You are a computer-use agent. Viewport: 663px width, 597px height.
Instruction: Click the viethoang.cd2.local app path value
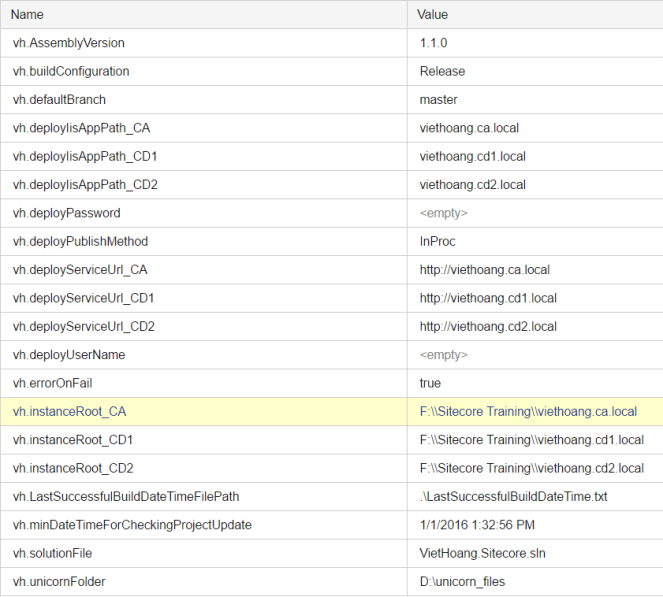pyautogui.click(x=472, y=185)
